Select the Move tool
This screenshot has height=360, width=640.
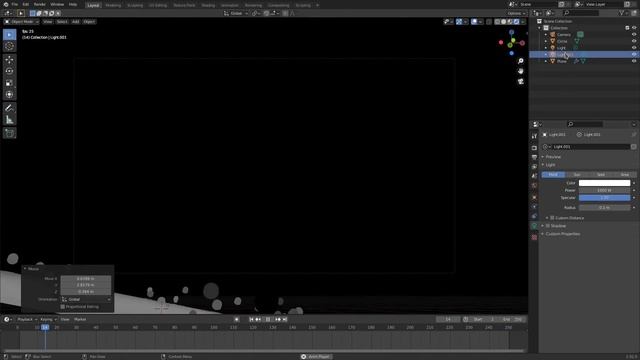point(9,60)
